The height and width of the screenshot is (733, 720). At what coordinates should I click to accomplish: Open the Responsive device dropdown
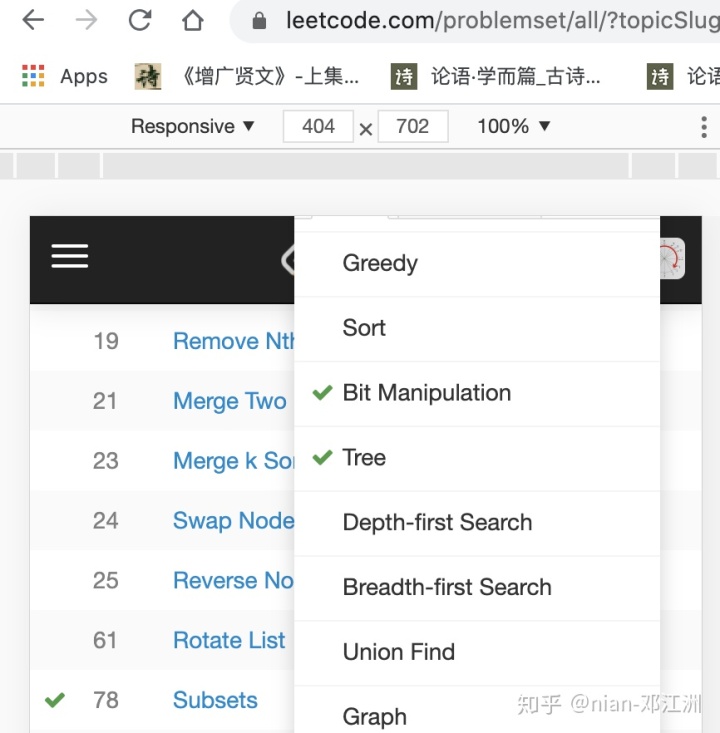click(x=192, y=126)
